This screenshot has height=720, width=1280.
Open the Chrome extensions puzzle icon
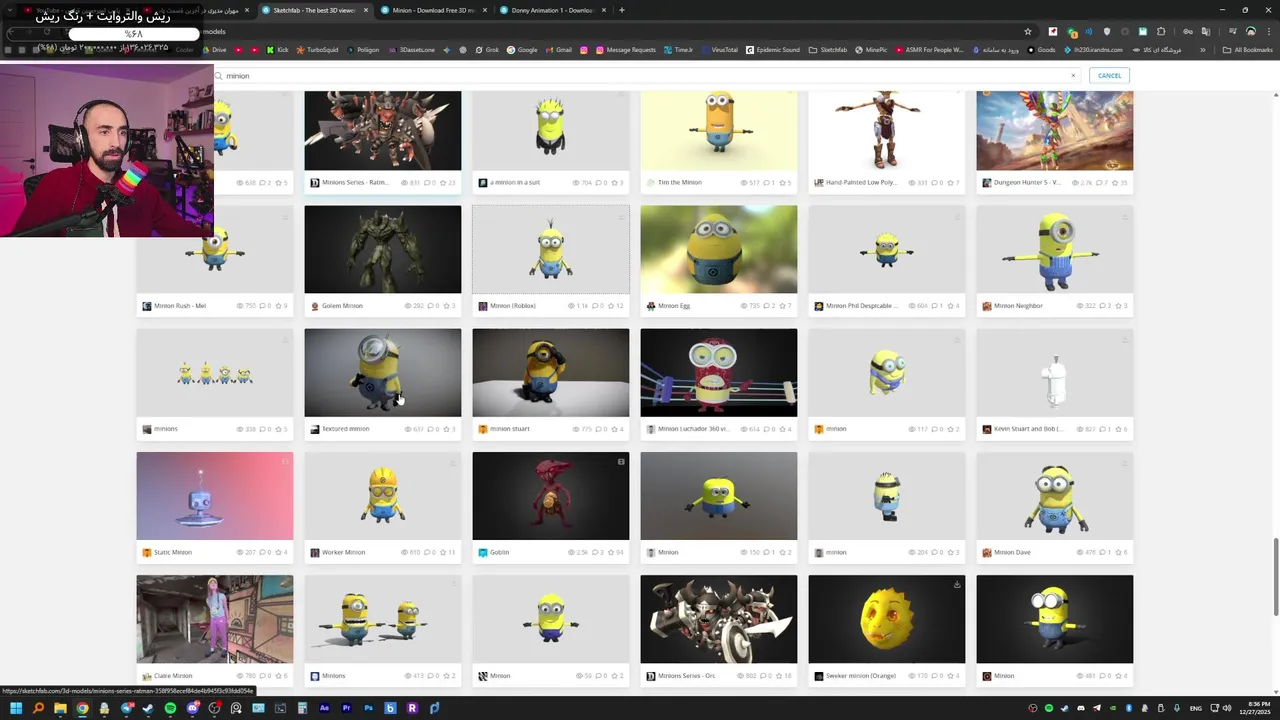click(1161, 31)
